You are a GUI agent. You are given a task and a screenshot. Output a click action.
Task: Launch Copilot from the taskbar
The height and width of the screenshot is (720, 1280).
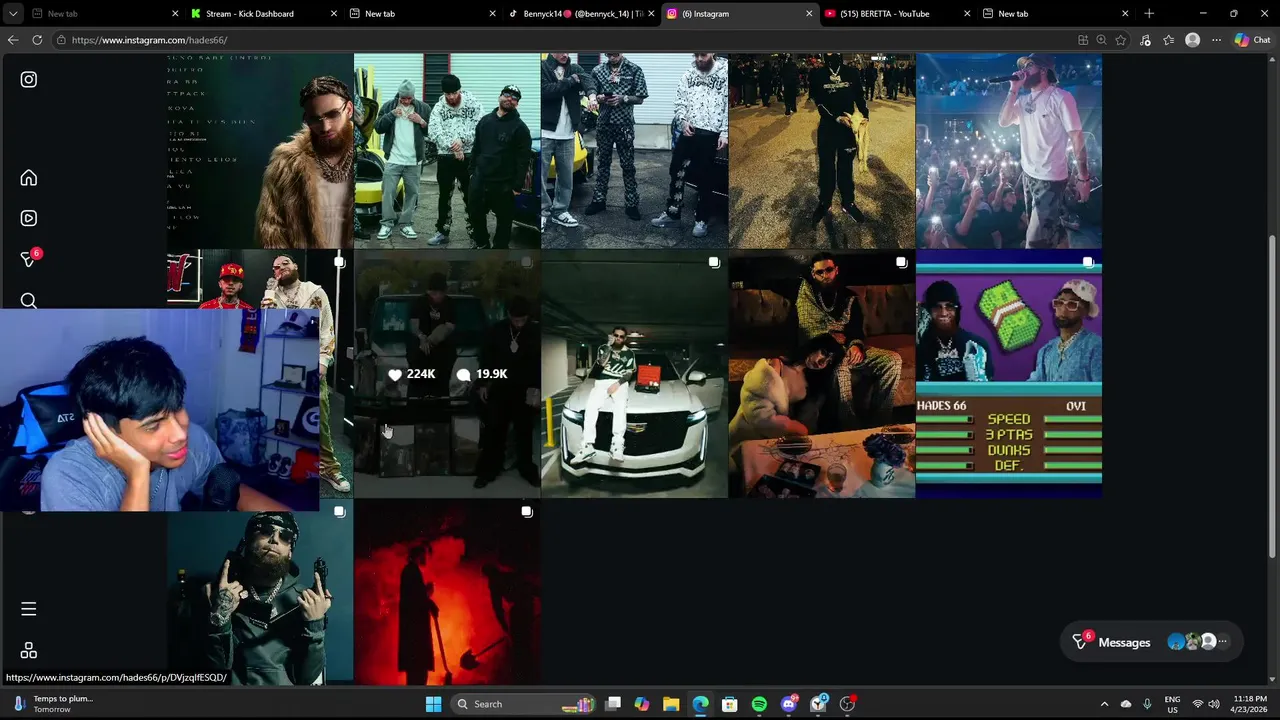pyautogui.click(x=642, y=704)
